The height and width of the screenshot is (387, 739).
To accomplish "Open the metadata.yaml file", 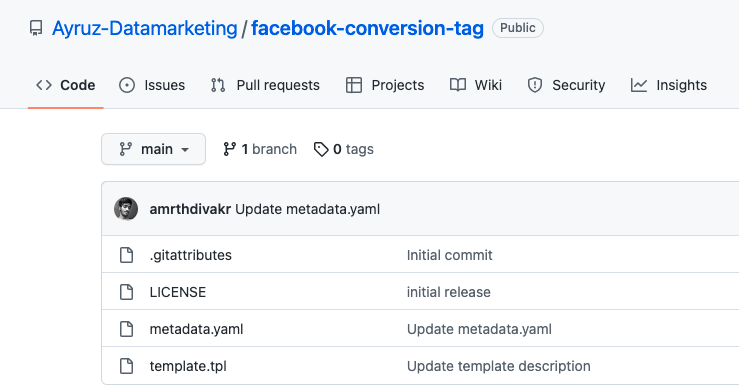I will (x=197, y=329).
